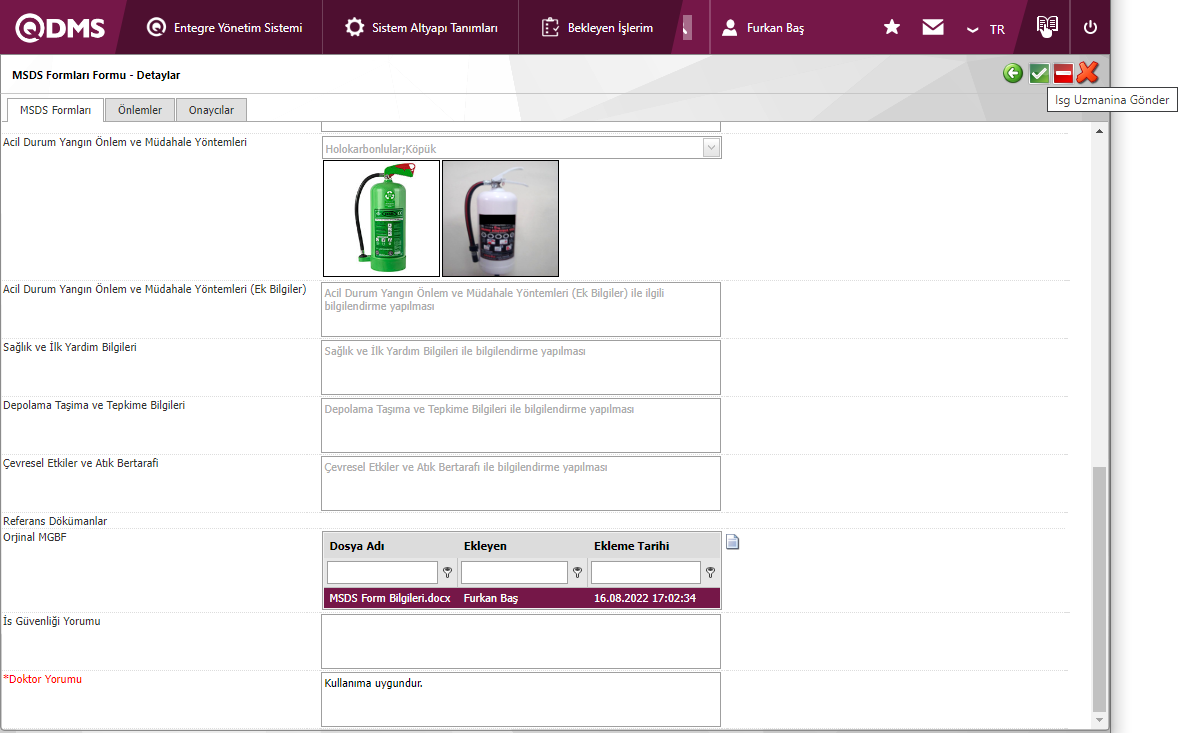Screen dimensions: 1182x733
Task: Click Ekleyen column header
Action: [485, 546]
